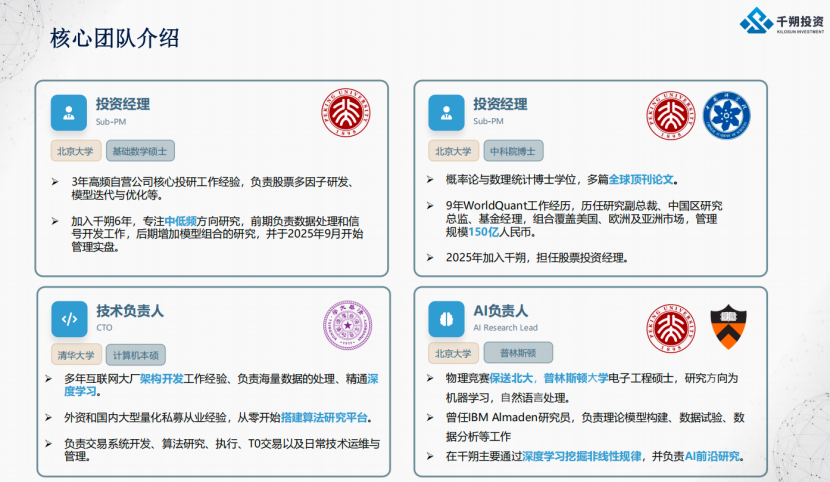
Task: Click the highlighted 中低频 text
Action: click(181, 221)
